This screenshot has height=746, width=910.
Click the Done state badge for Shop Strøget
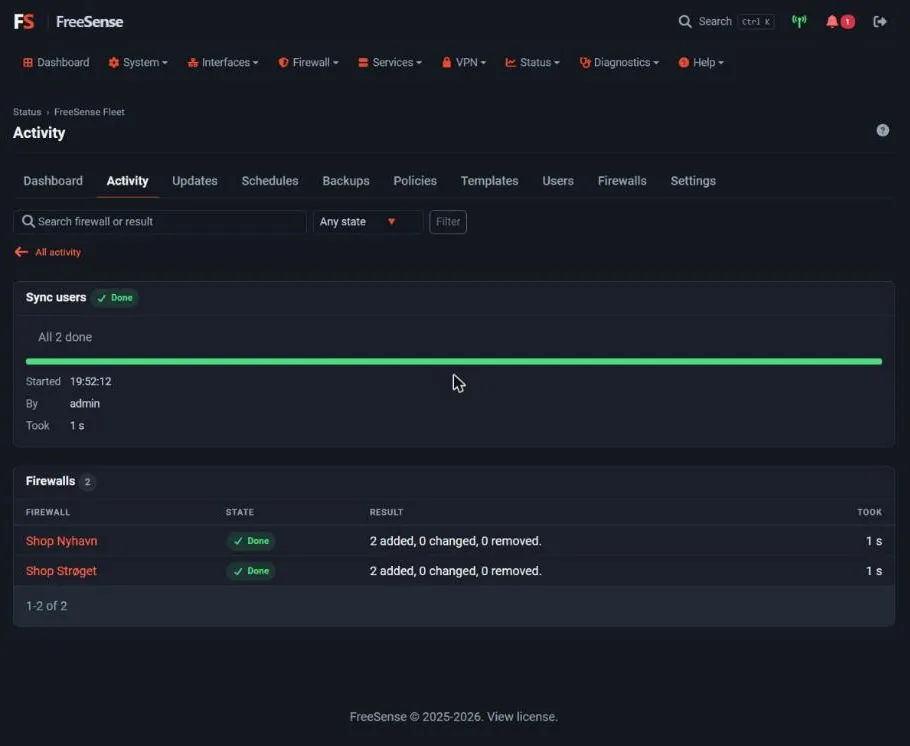click(251, 571)
